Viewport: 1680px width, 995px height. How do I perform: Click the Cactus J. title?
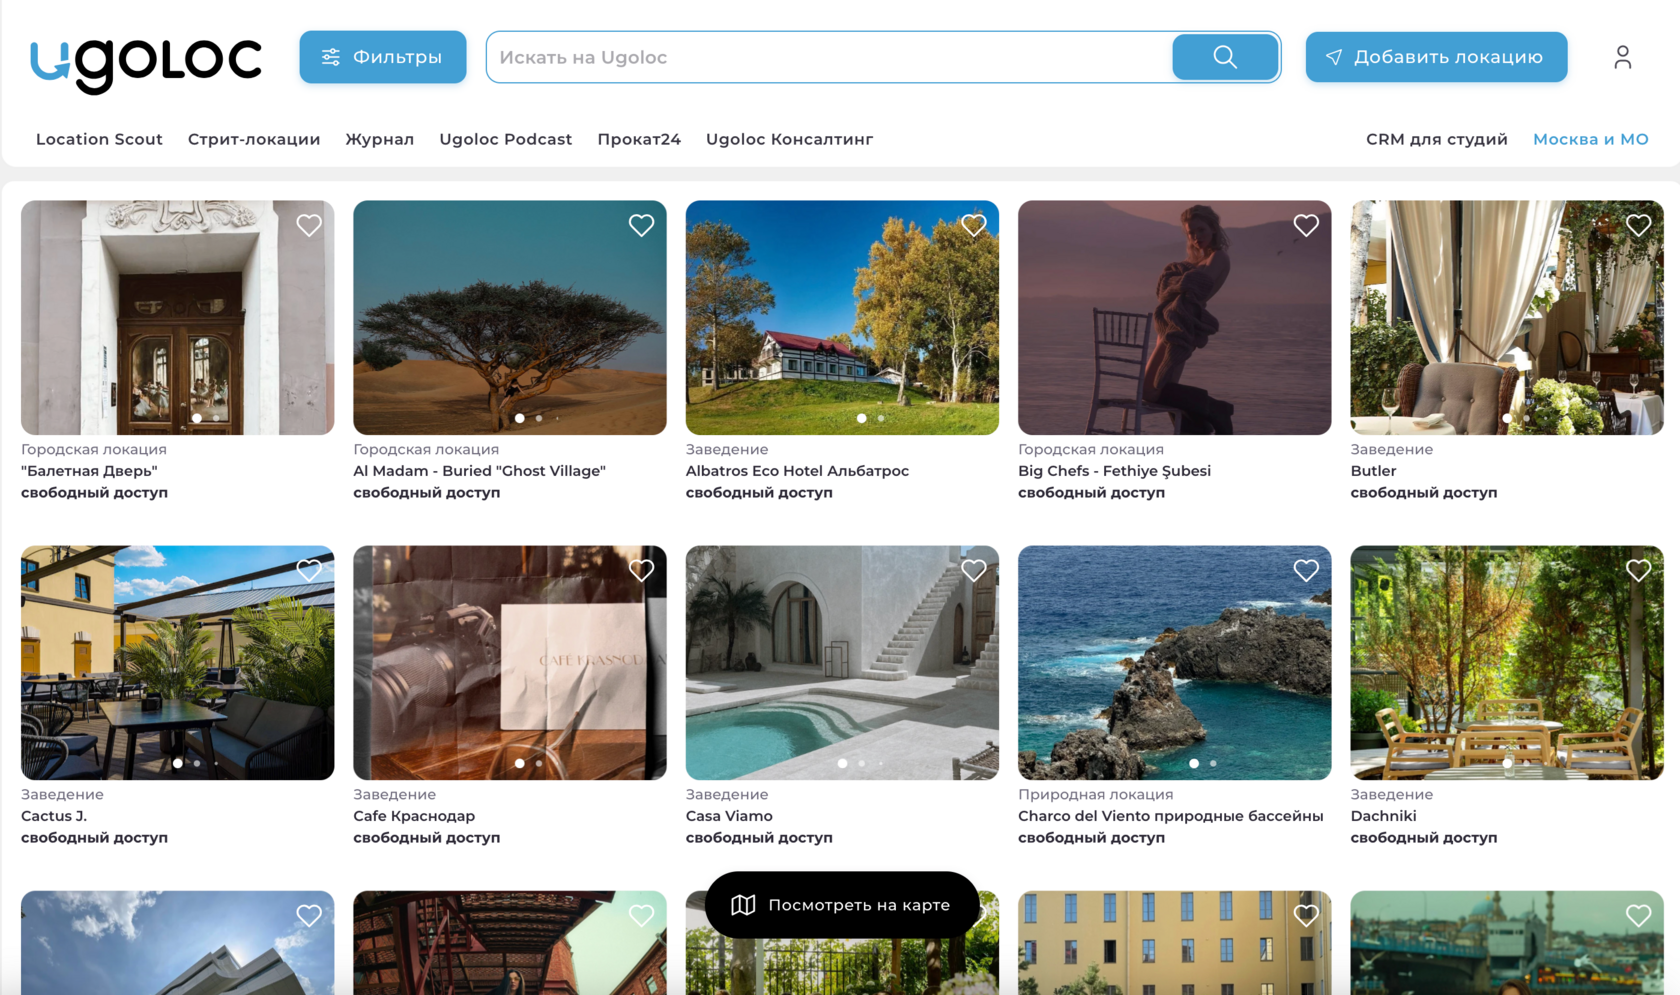[x=54, y=816]
